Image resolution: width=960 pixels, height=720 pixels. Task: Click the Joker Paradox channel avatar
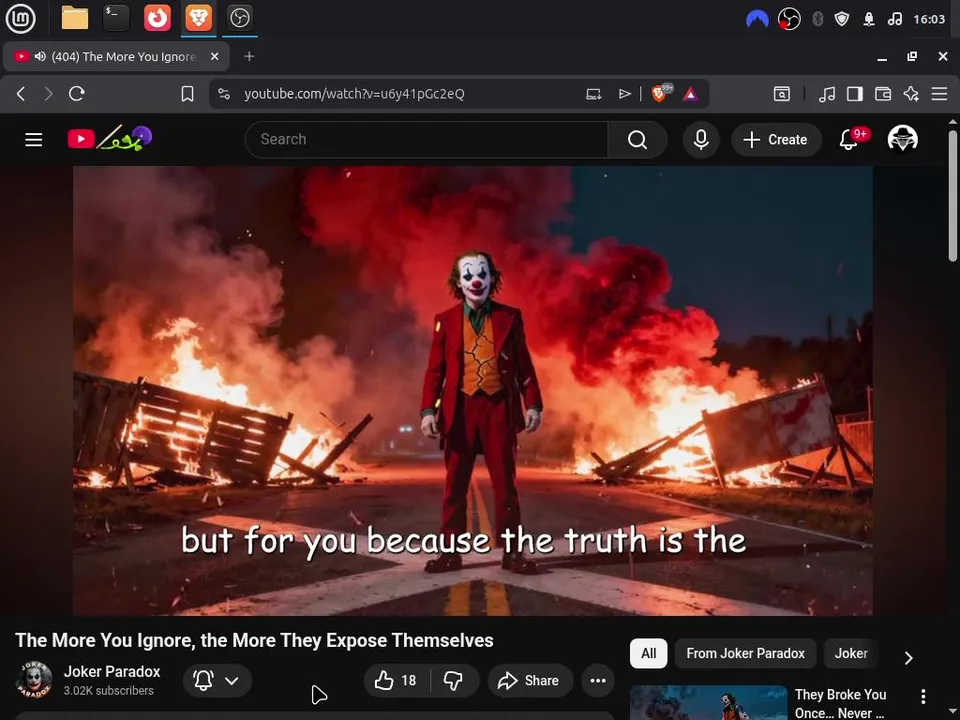coord(34,680)
